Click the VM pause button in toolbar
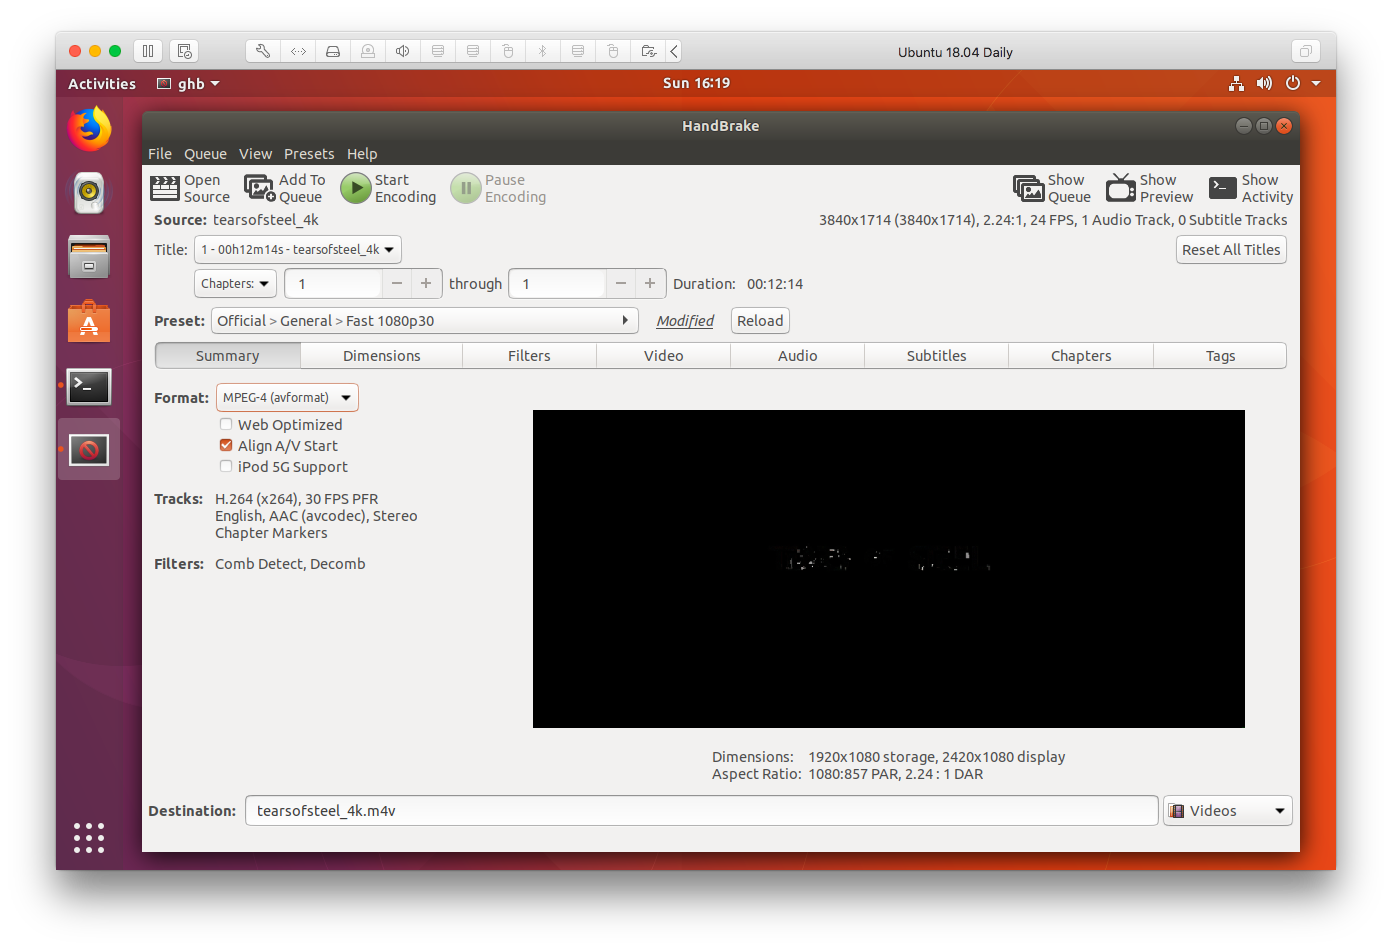1392x950 pixels. pyautogui.click(x=148, y=51)
